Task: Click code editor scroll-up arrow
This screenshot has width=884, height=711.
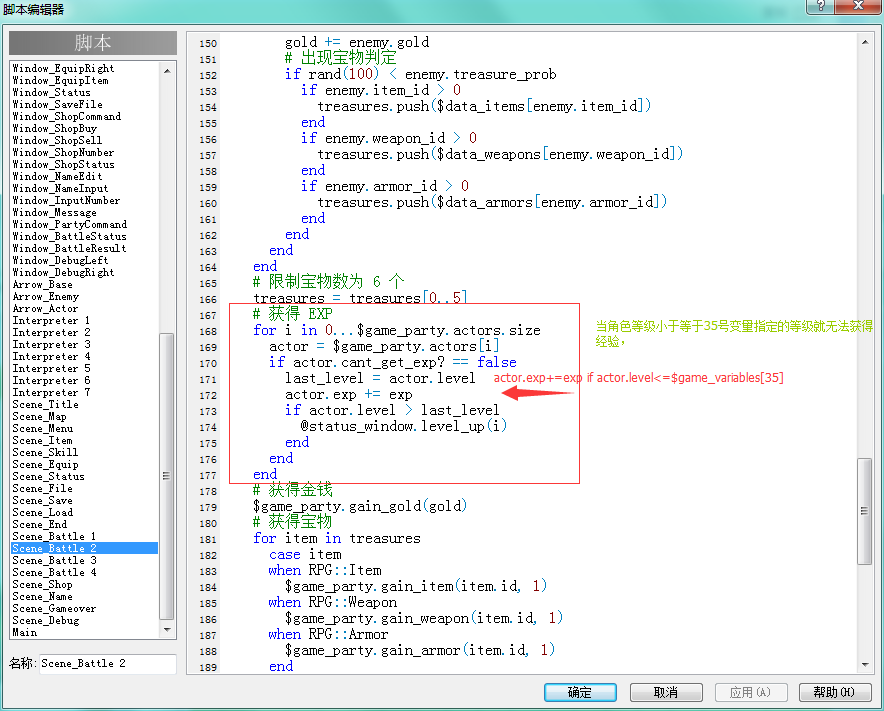Action: [x=865, y=42]
